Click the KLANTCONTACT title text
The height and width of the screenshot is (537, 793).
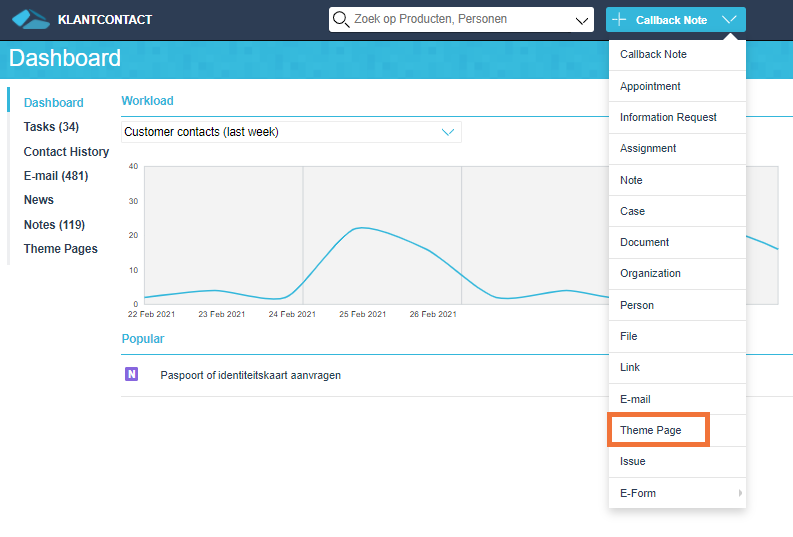click(x=105, y=20)
